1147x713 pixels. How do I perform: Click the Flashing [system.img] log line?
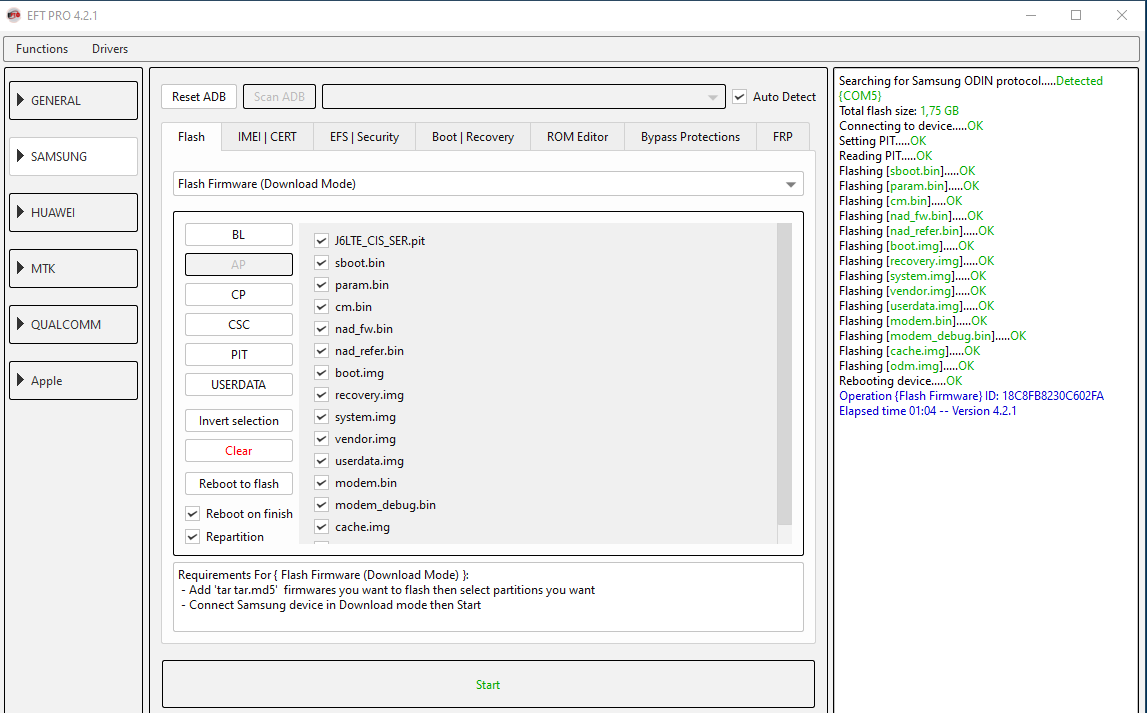tap(913, 276)
